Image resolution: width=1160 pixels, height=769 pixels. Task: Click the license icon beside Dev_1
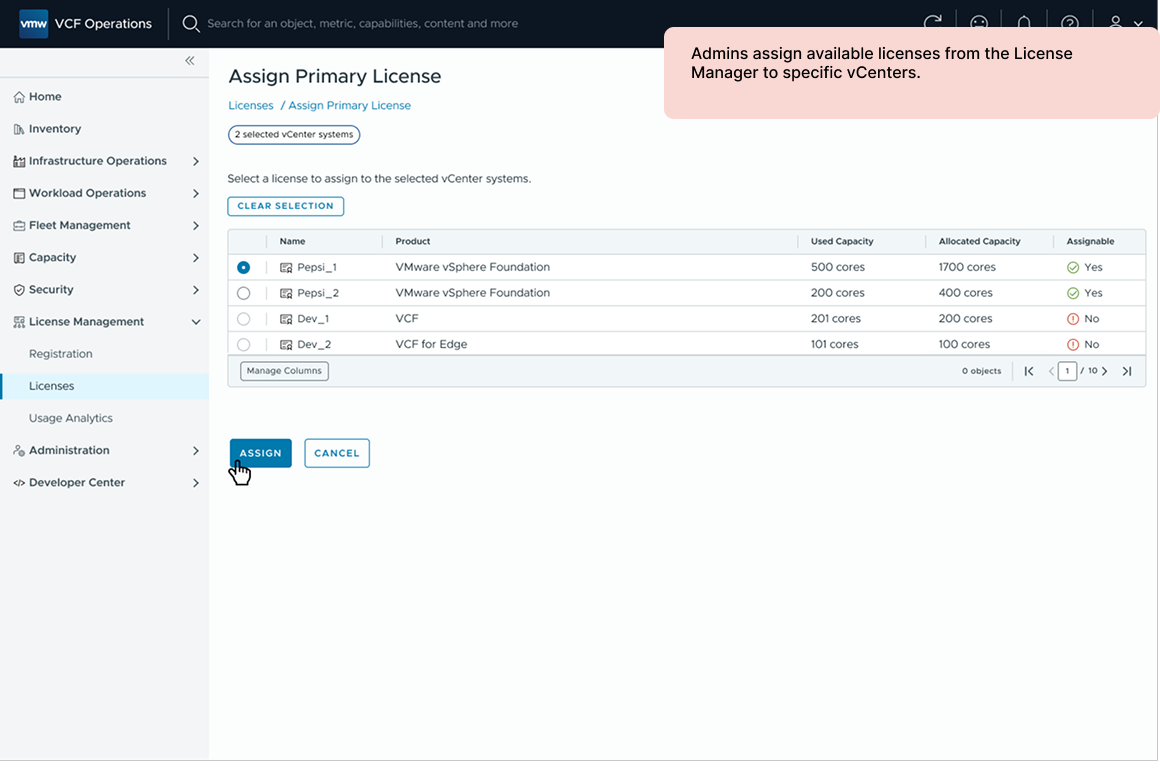coord(286,319)
